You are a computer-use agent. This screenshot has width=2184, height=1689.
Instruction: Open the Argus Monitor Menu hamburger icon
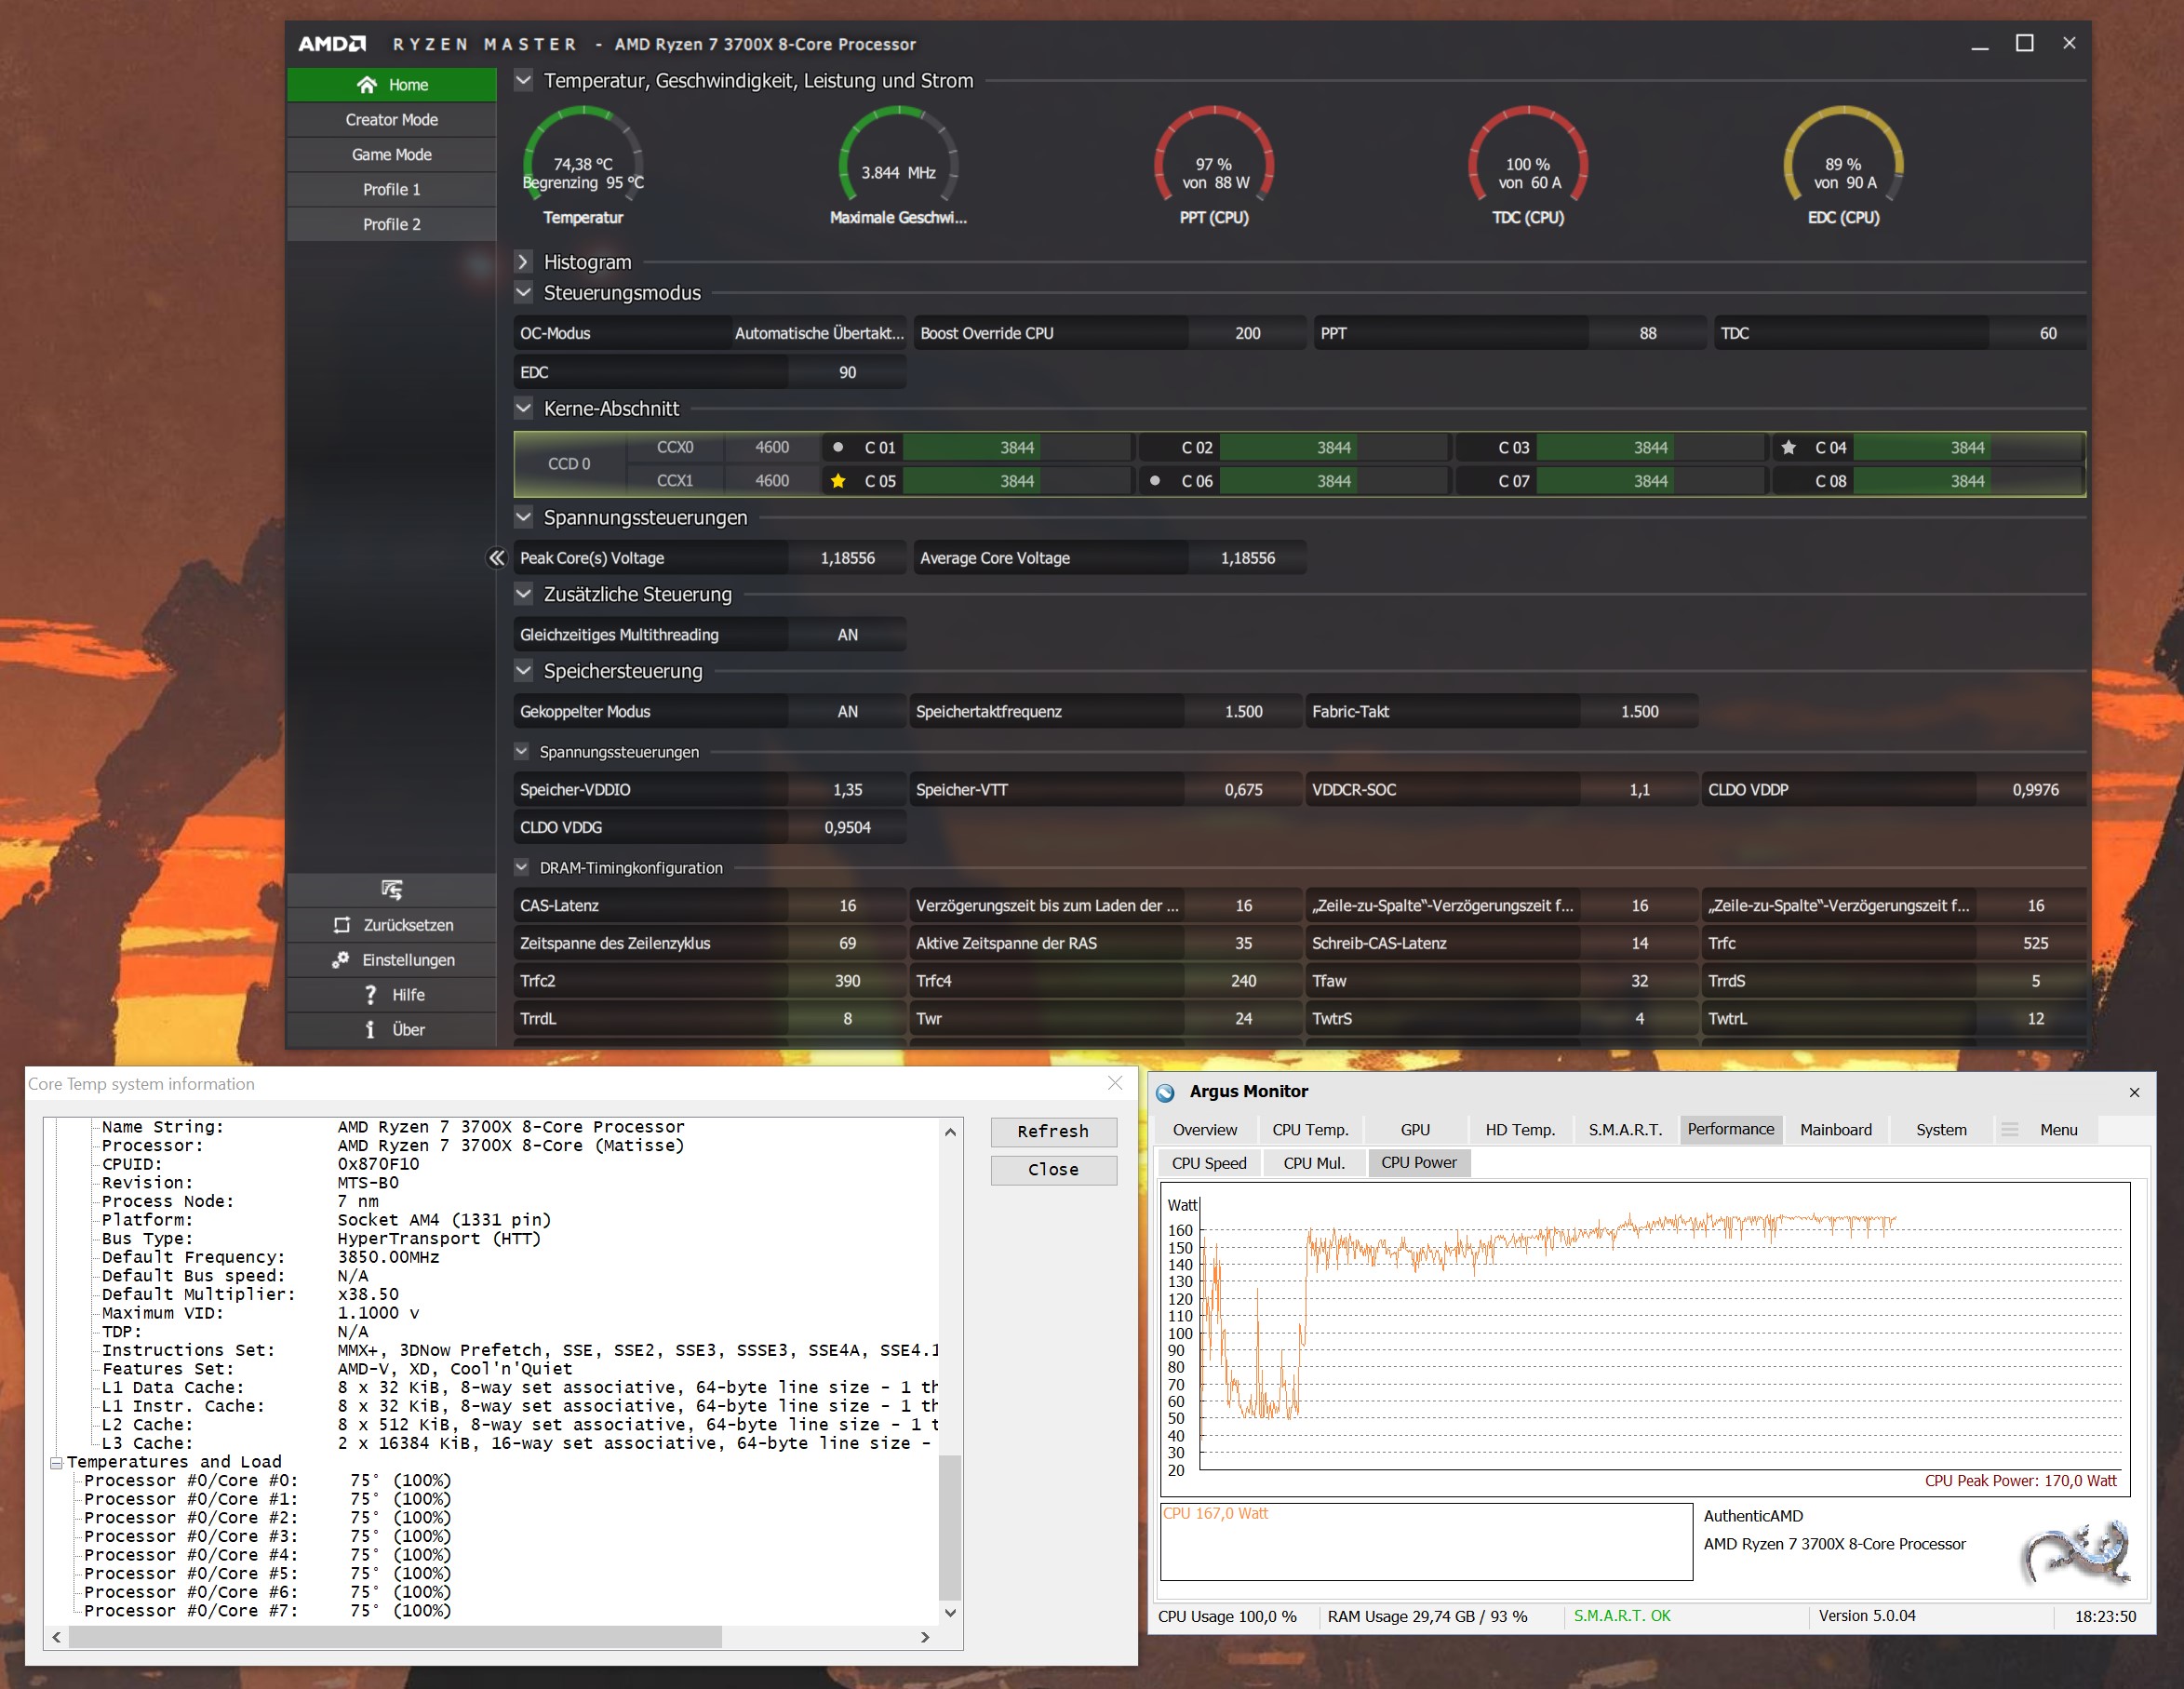tap(2009, 1130)
